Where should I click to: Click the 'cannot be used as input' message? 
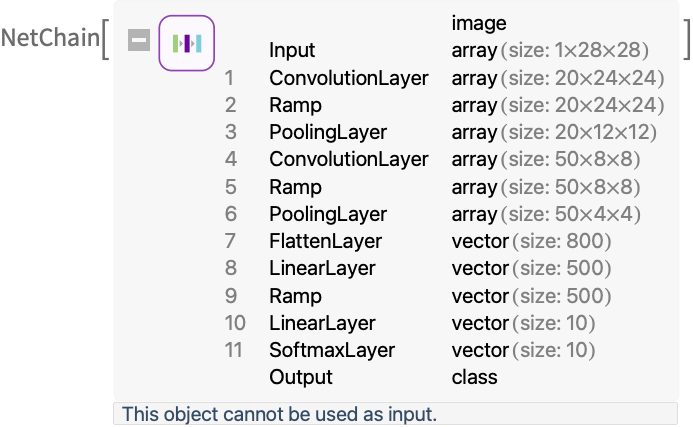point(279,414)
